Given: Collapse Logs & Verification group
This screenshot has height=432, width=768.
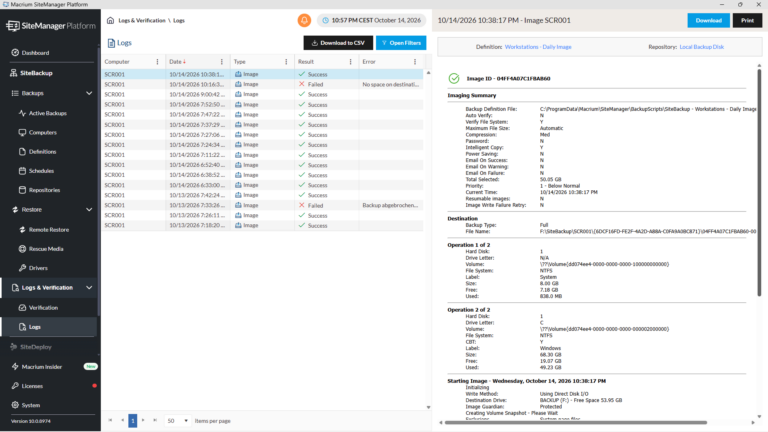Looking at the screenshot, I should (89, 288).
